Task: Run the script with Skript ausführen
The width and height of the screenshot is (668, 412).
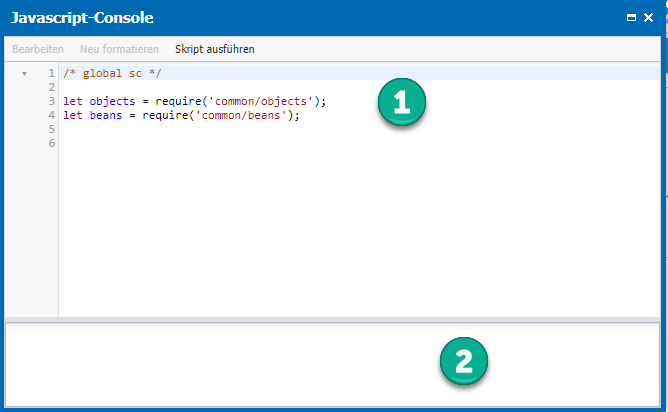Action: point(215,49)
